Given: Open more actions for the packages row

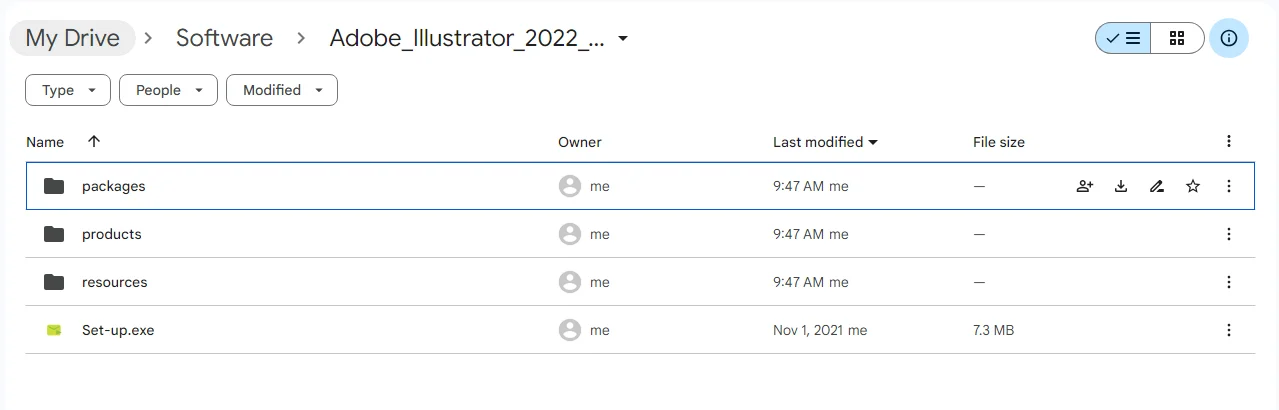Looking at the screenshot, I should (1229, 186).
